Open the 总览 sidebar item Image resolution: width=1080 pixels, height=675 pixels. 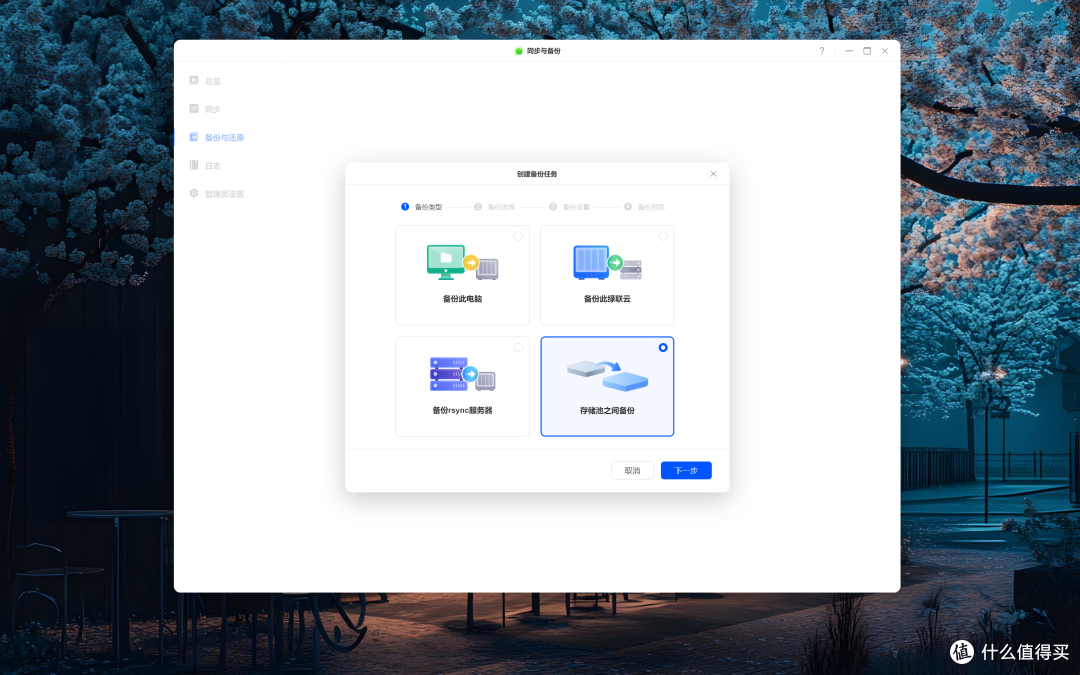[205, 81]
